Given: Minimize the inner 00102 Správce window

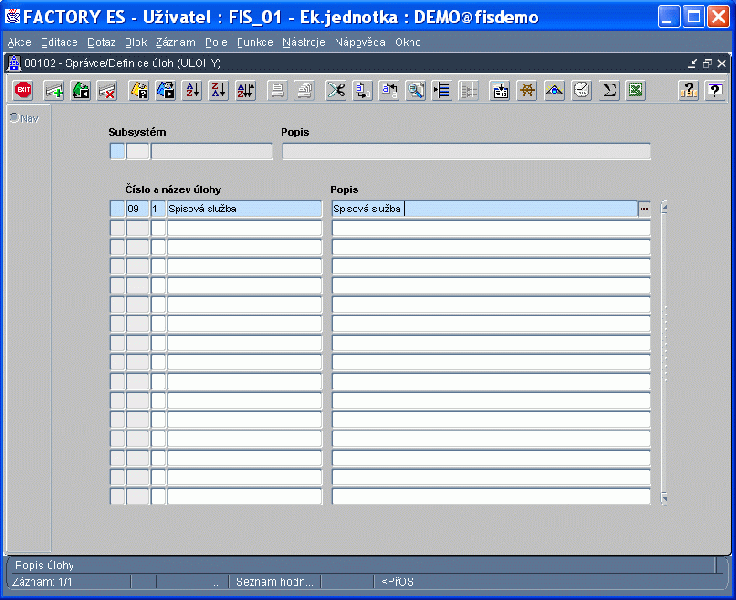Looking at the screenshot, I should 692,63.
